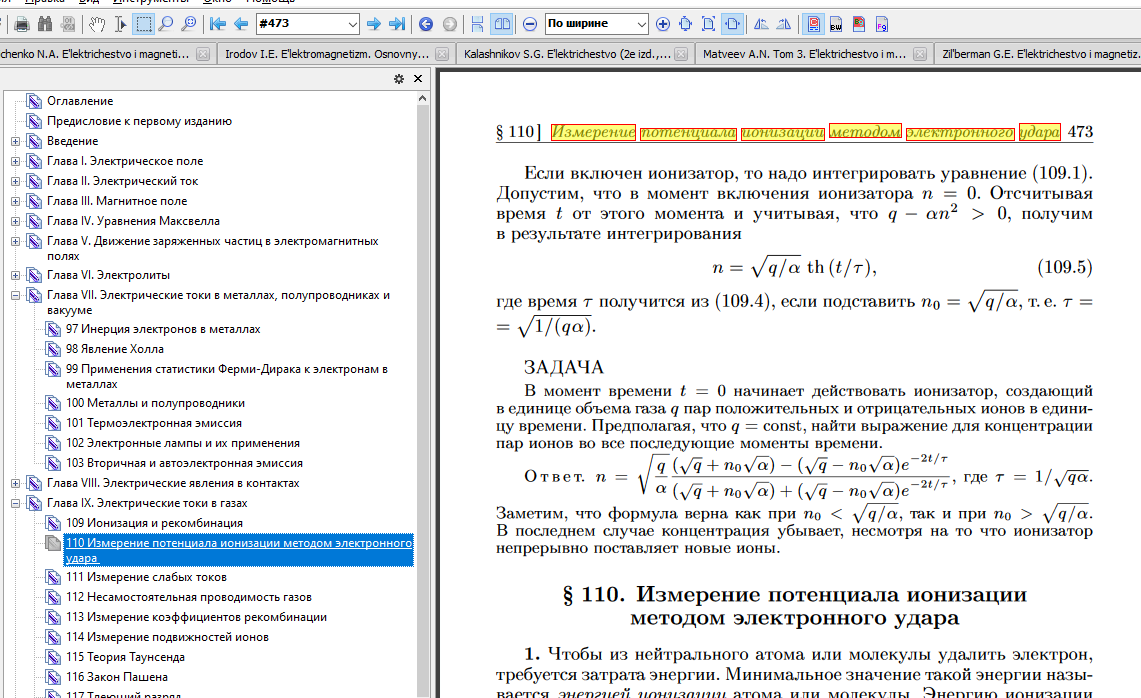Close the first tab ending 'magneti…'
The width and height of the screenshot is (1141, 698).
click(x=203, y=54)
